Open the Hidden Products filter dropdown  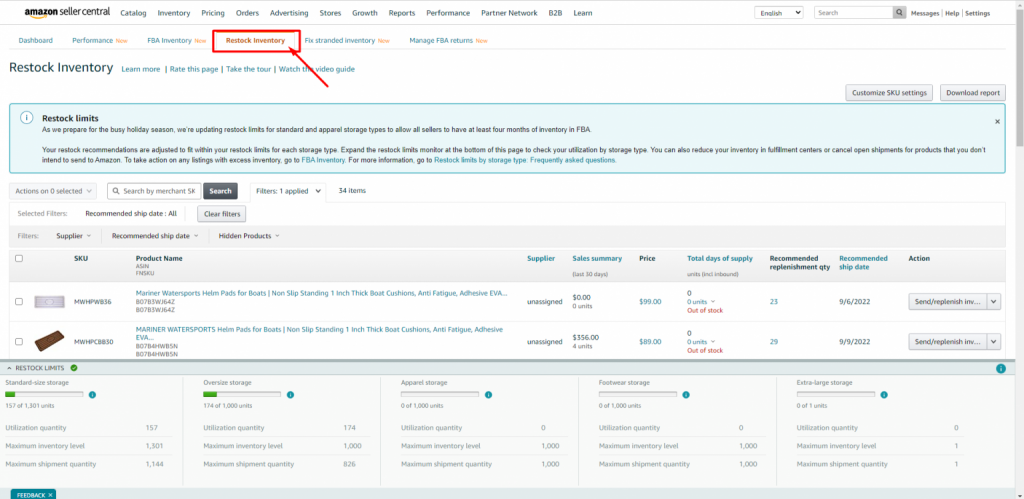(249, 236)
